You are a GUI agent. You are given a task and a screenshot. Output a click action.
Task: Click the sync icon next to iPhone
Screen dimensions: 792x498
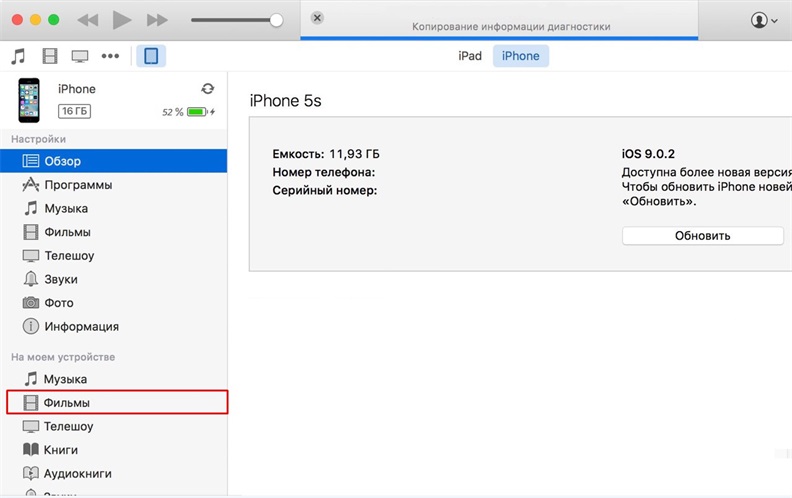pos(208,89)
